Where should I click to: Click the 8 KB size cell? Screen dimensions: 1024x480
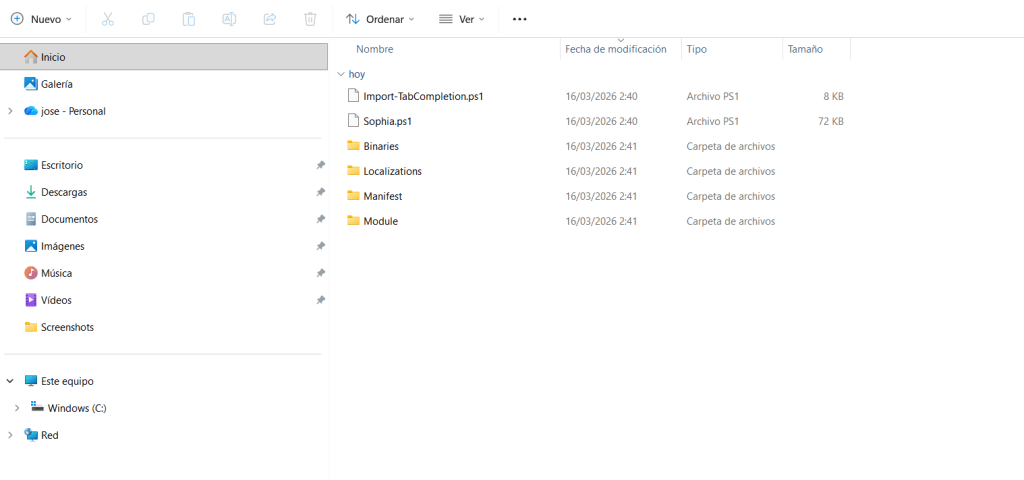(832, 96)
